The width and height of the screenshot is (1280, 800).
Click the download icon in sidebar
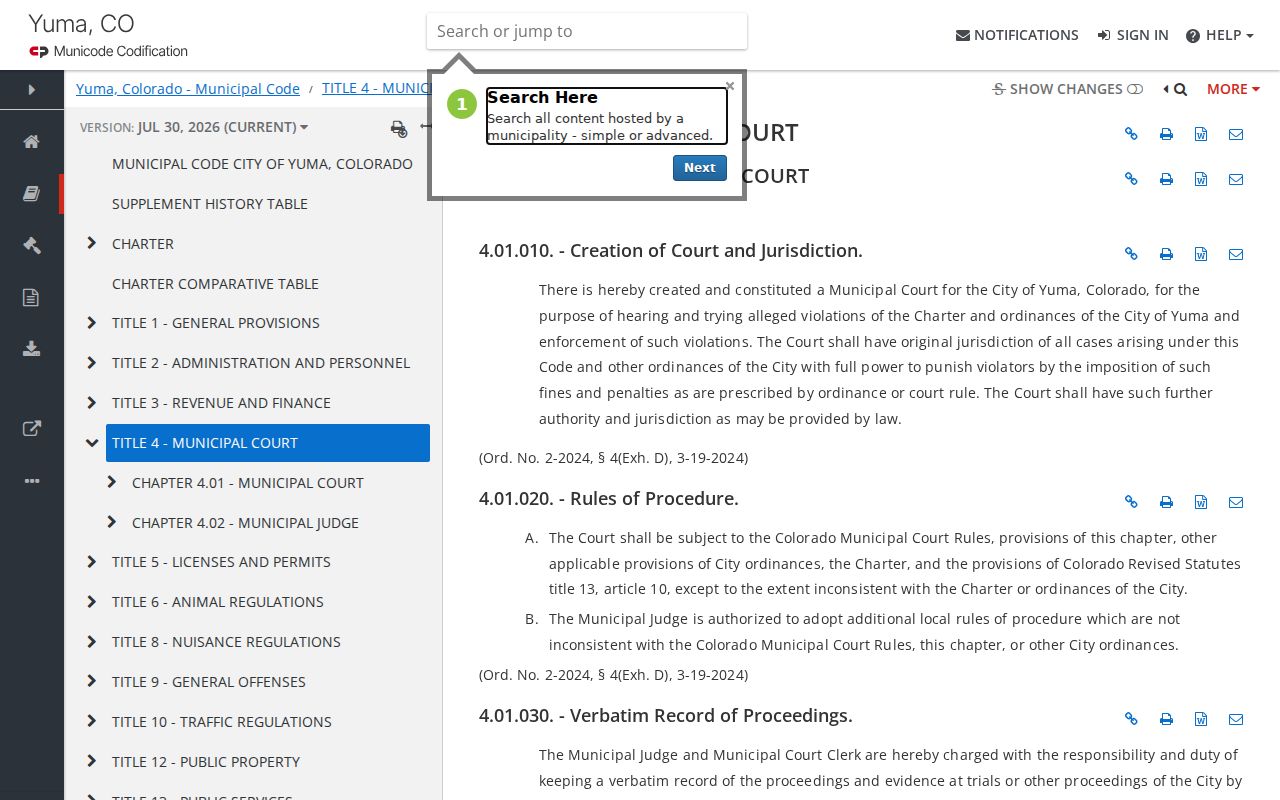click(x=32, y=349)
